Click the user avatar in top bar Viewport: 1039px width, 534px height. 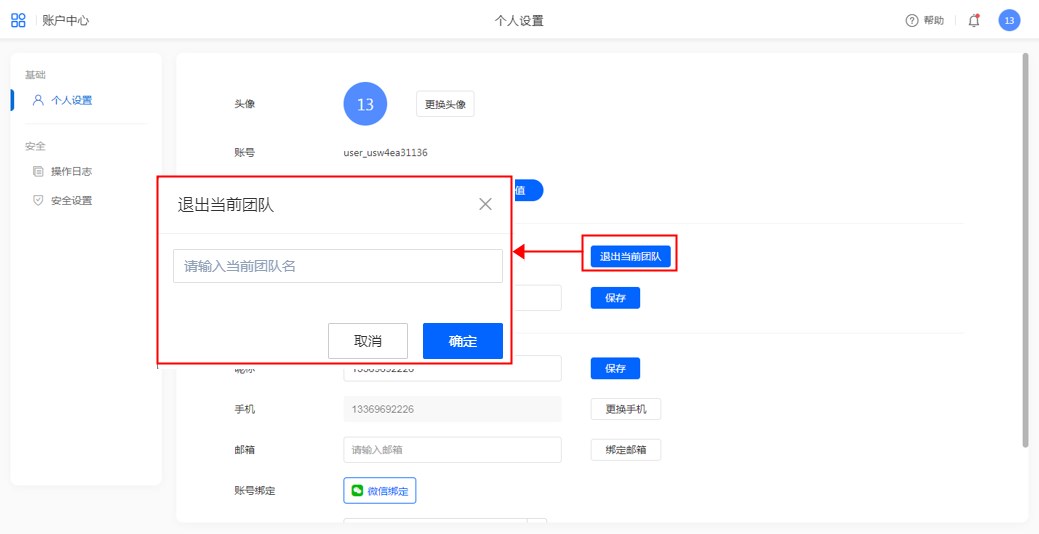[x=1009, y=20]
